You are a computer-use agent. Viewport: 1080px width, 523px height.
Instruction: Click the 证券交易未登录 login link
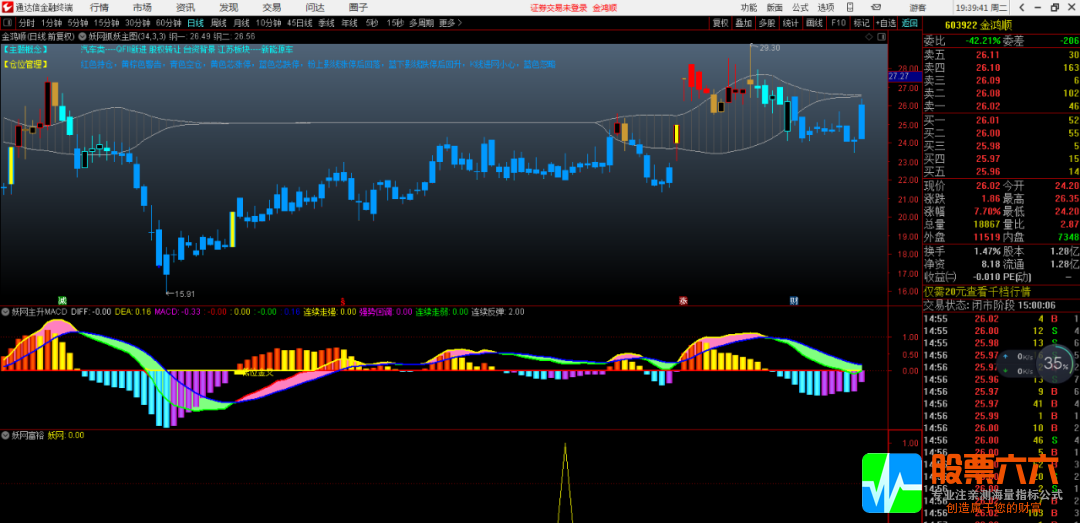click(559, 7)
